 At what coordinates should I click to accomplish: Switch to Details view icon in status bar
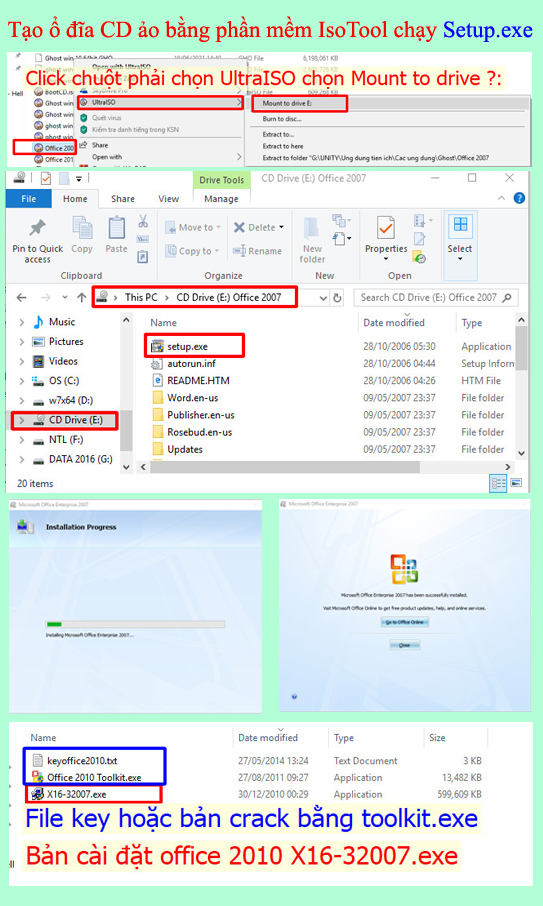coord(497,483)
